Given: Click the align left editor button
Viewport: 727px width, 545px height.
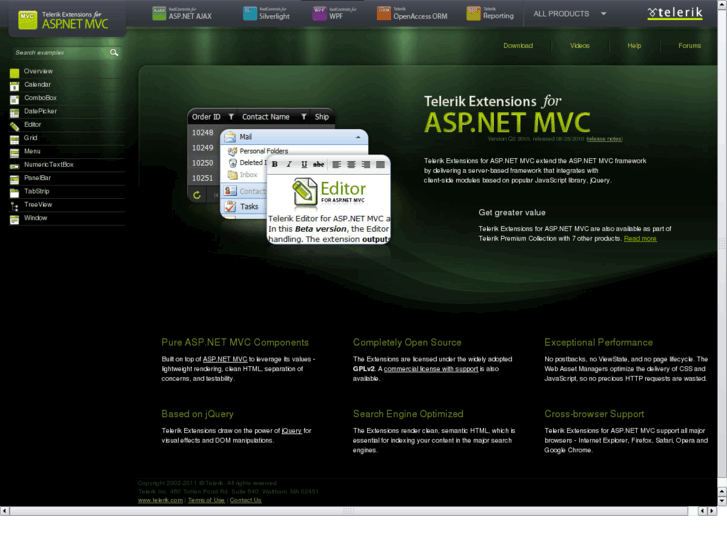Looking at the screenshot, I should 336,164.
